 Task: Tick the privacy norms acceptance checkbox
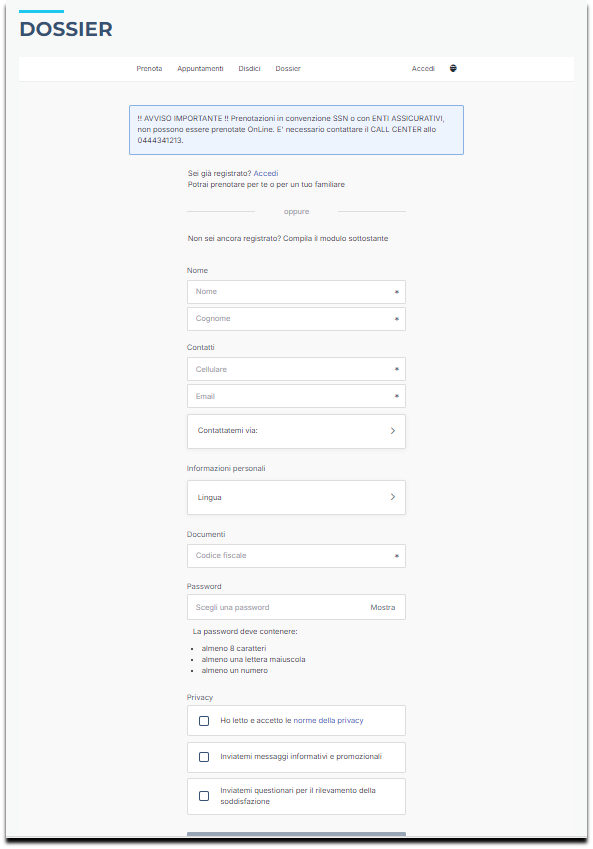[204, 721]
